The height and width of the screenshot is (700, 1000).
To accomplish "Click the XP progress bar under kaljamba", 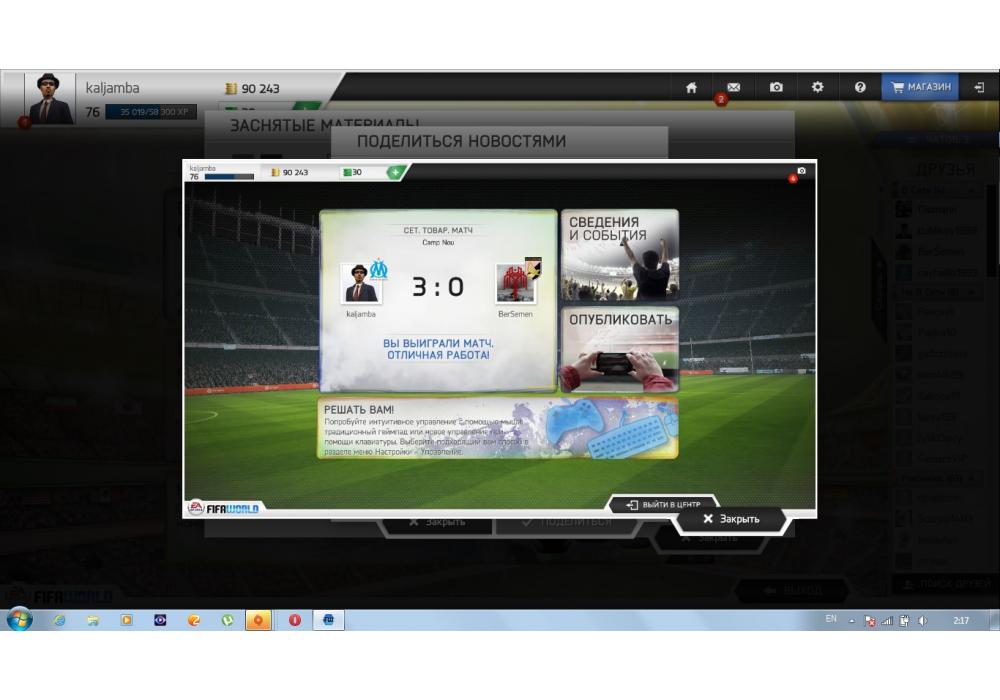I will [151, 112].
